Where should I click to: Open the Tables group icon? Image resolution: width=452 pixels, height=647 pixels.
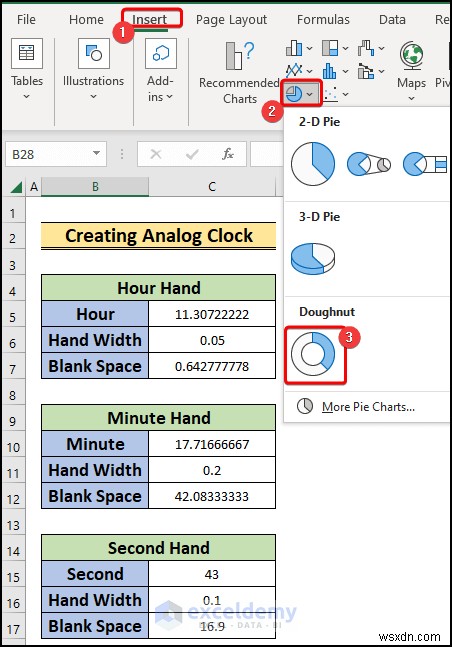(x=27, y=53)
